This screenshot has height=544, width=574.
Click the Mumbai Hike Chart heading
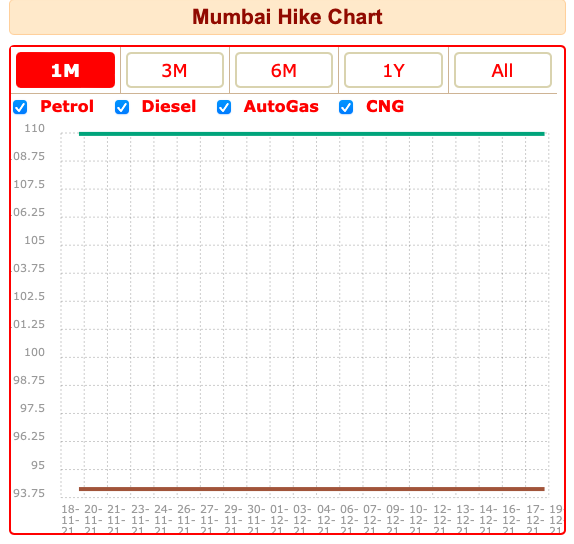point(287,17)
